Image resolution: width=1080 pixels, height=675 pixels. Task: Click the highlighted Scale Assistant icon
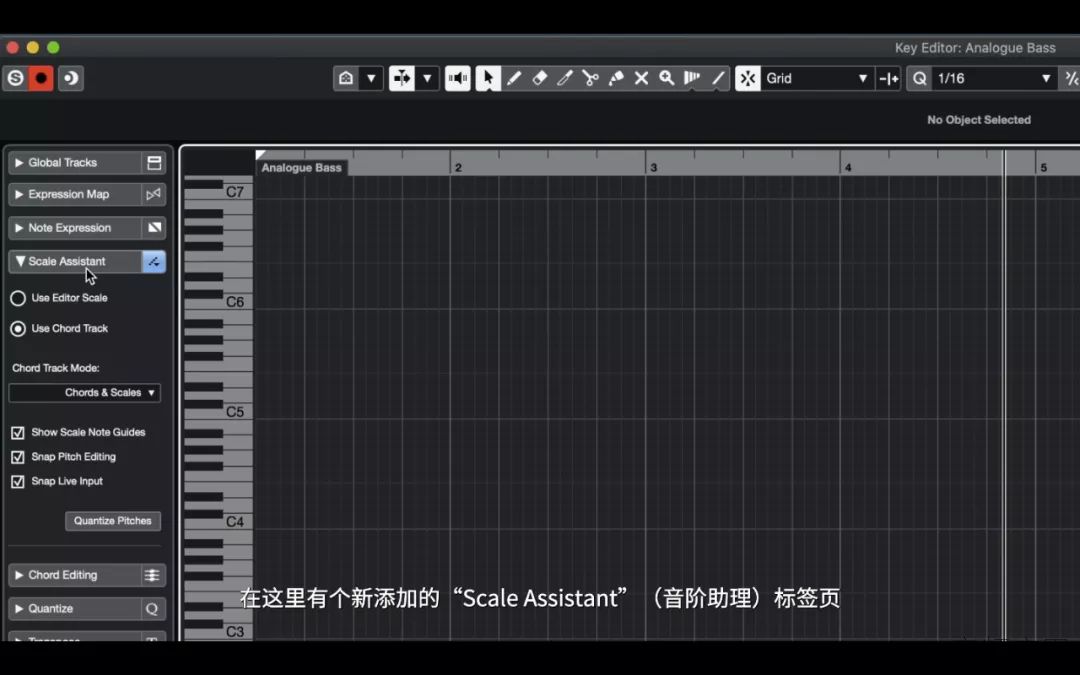pos(154,262)
